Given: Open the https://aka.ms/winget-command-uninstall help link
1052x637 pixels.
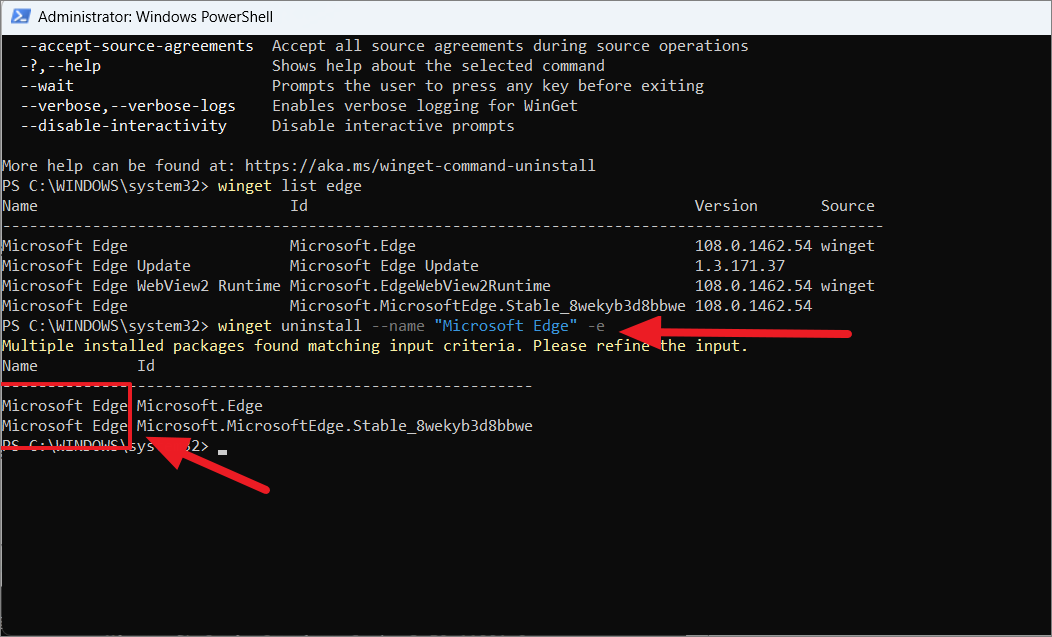Looking at the screenshot, I should click(420, 166).
